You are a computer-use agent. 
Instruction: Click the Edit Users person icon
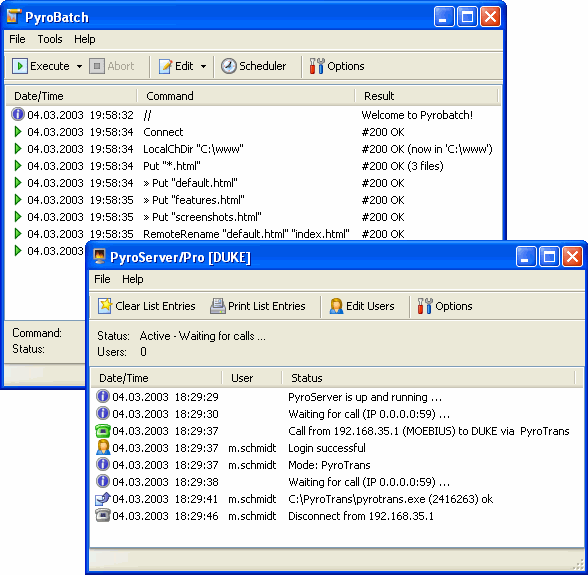pos(336,306)
